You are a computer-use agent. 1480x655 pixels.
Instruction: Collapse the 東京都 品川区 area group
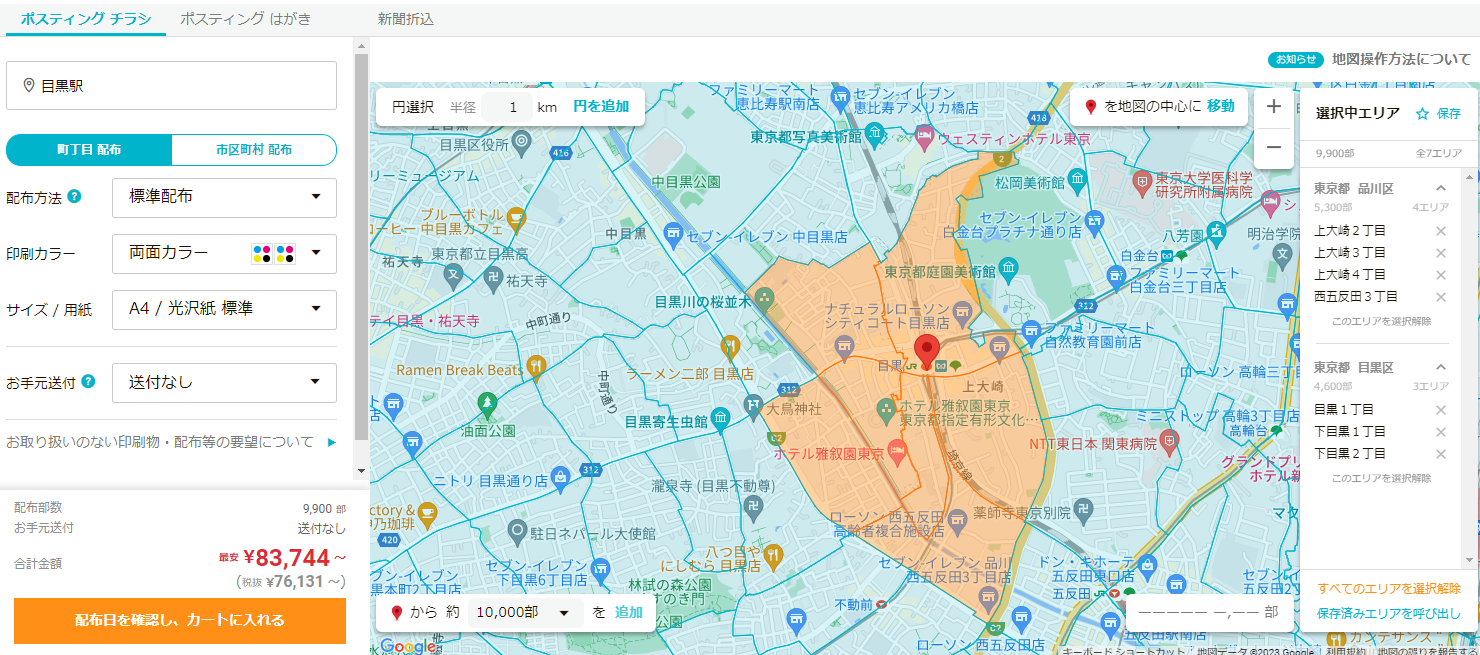click(x=1441, y=188)
